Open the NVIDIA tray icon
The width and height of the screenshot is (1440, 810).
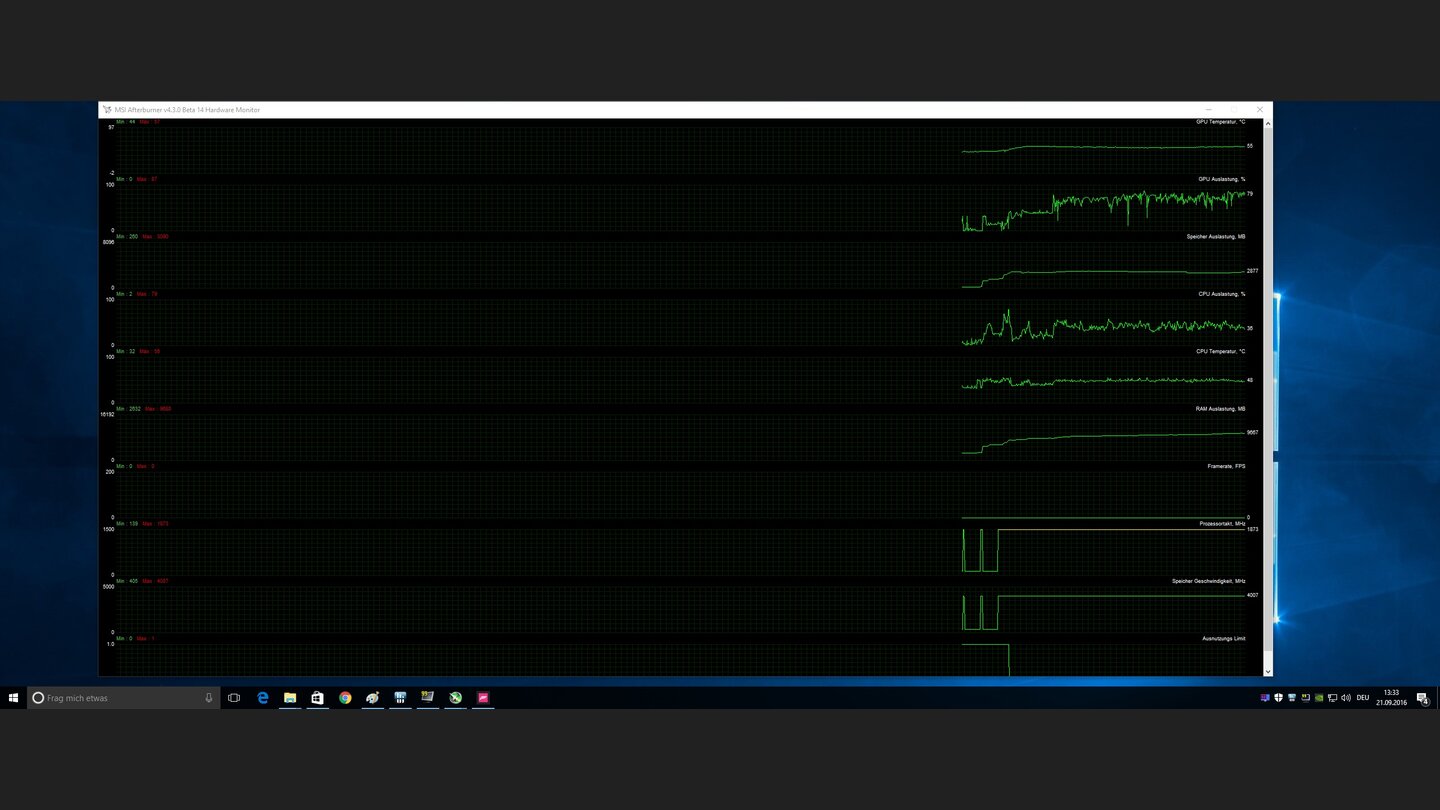[1319, 698]
